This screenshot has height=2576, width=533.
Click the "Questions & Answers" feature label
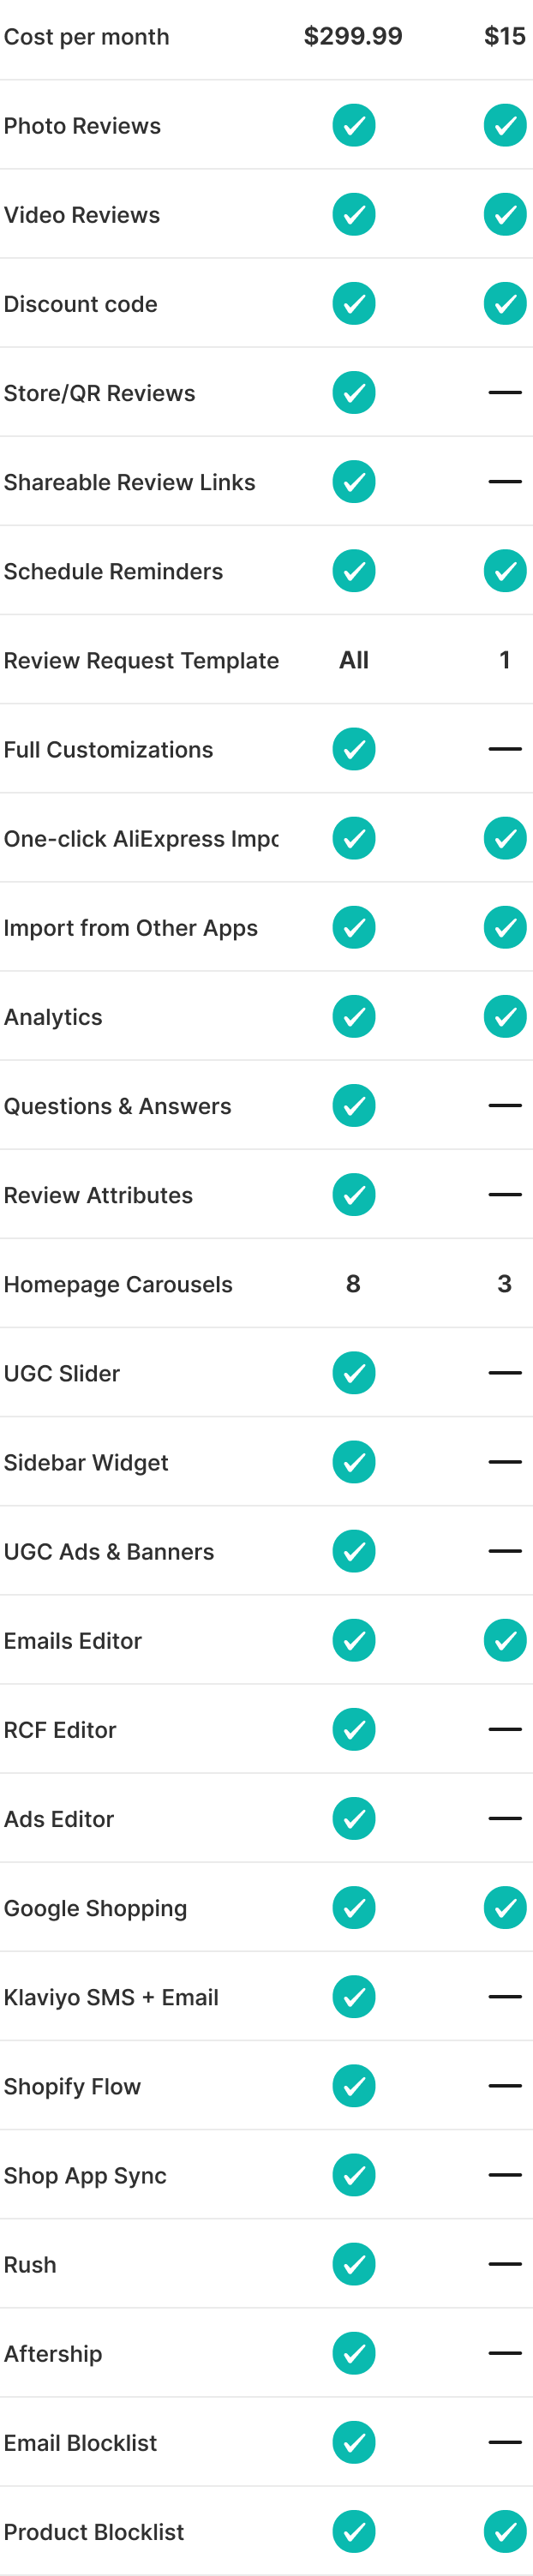(117, 1106)
